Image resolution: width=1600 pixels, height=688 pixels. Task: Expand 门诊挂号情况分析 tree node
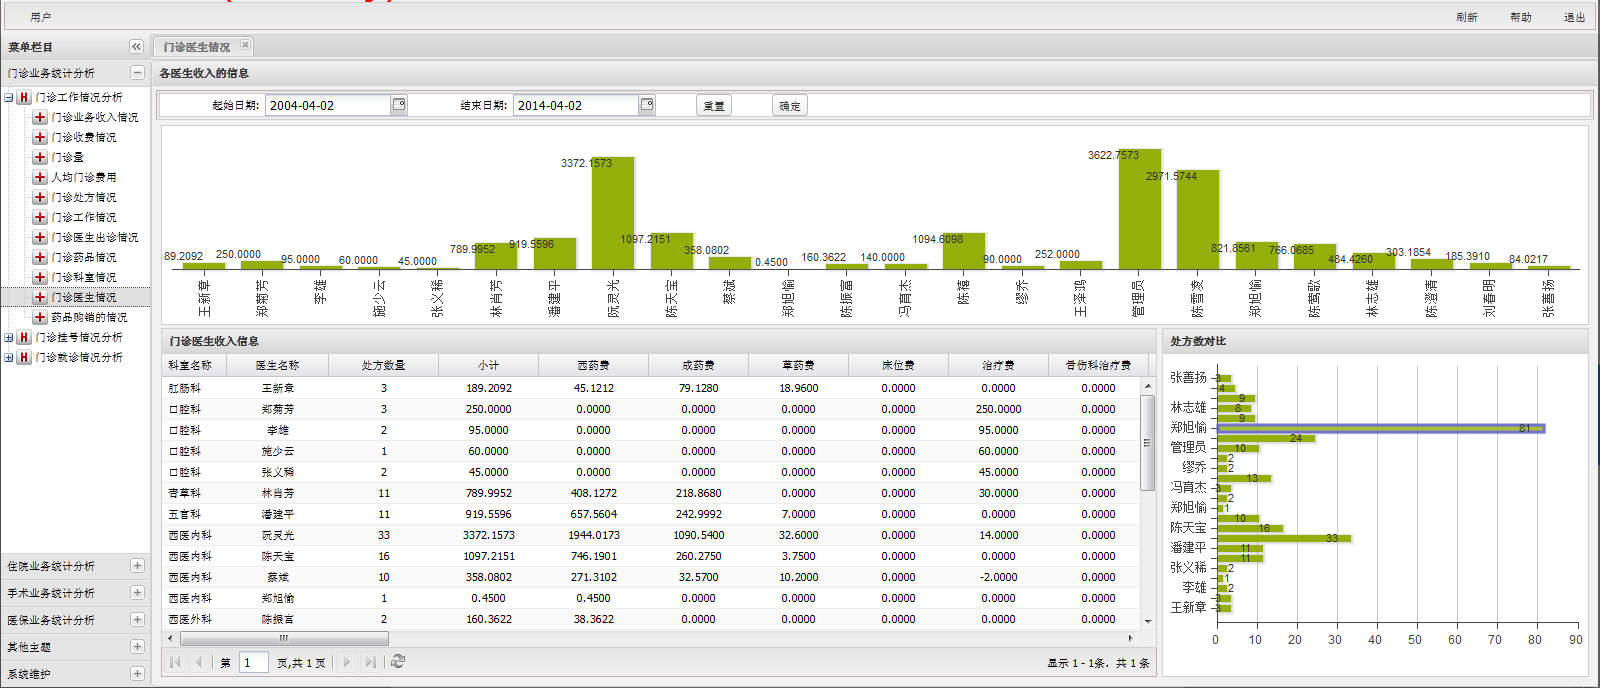point(9,337)
